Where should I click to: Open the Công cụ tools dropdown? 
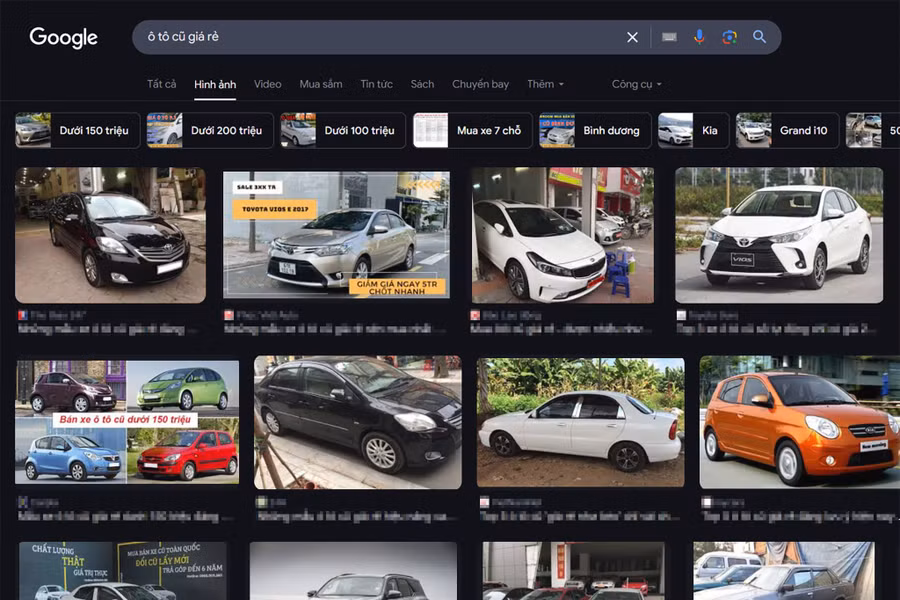click(636, 84)
